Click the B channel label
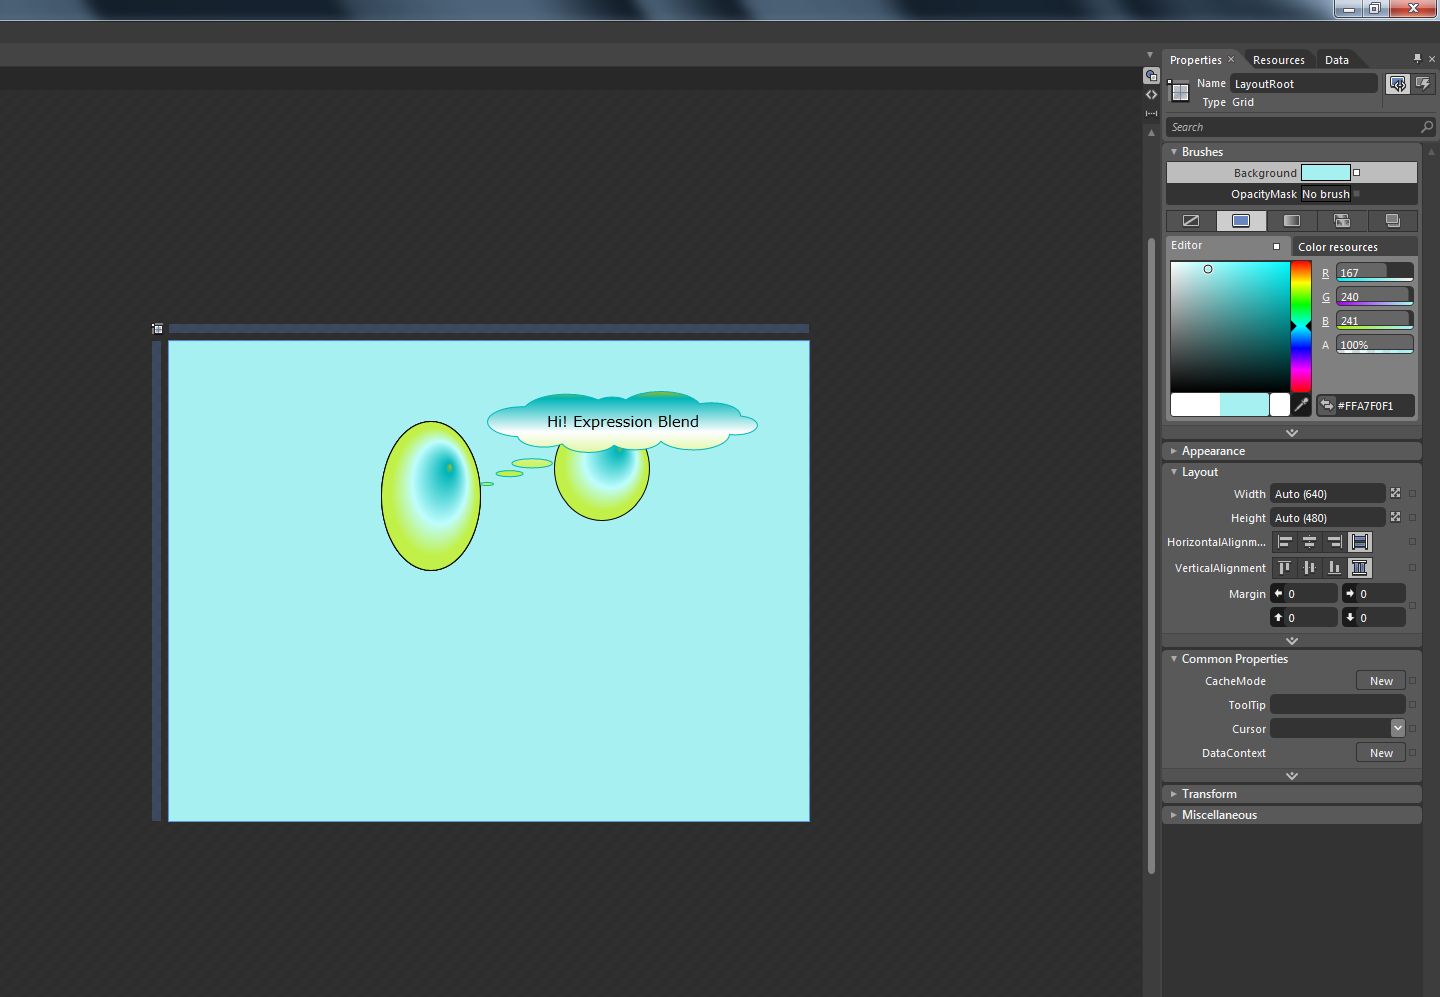 pyautogui.click(x=1326, y=321)
